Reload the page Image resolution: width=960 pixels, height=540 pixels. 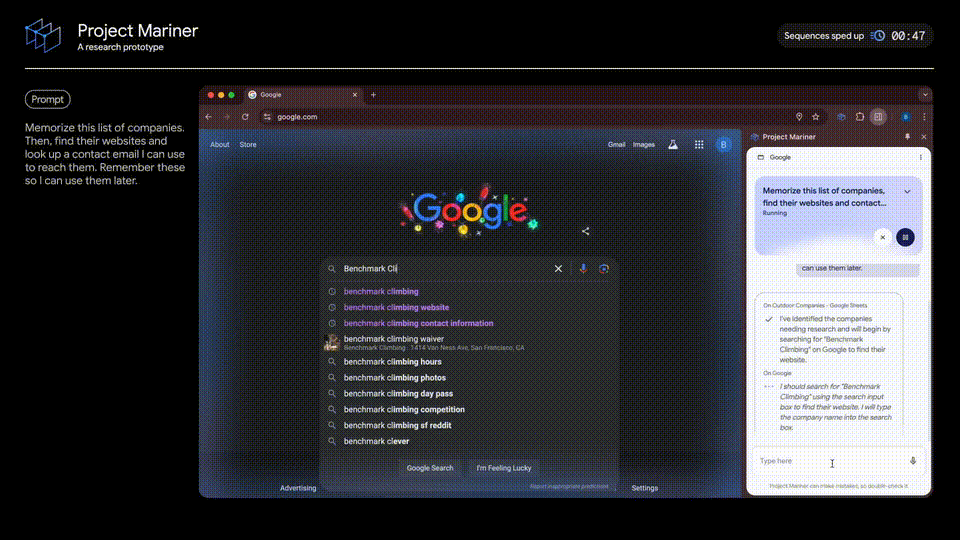245,117
